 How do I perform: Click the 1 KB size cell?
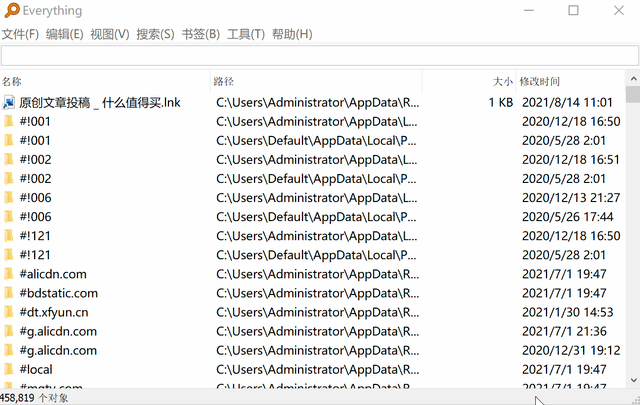(501, 102)
